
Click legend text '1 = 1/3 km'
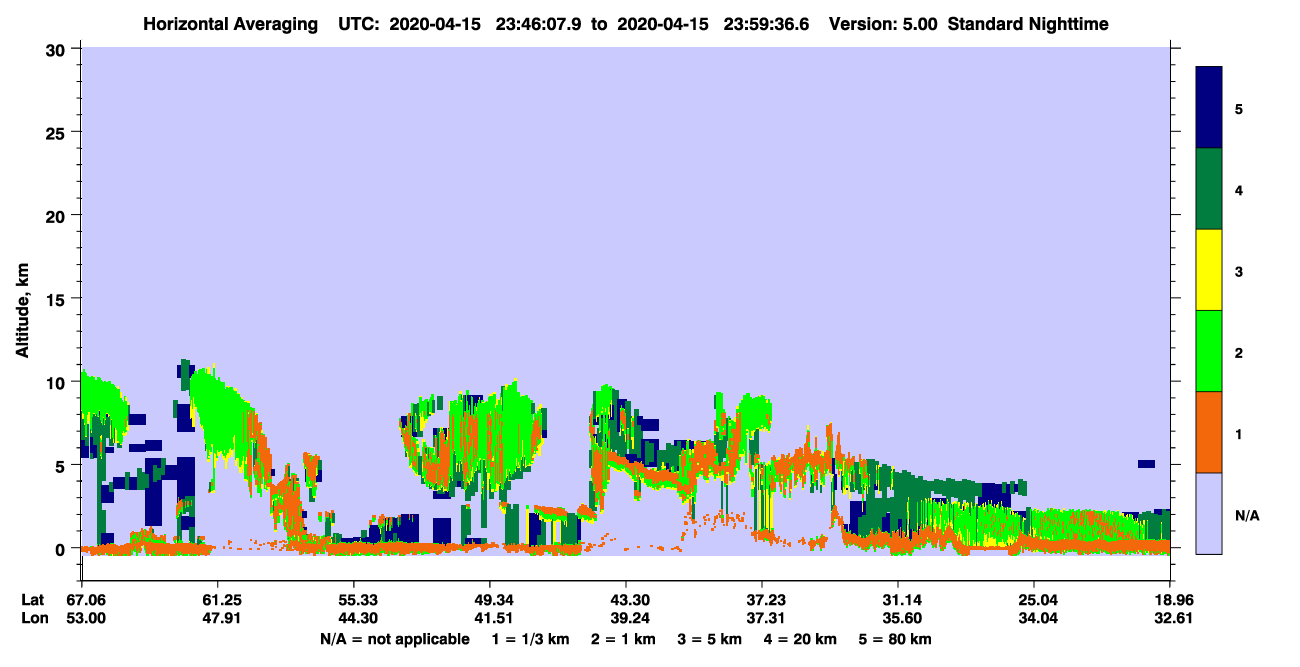[x=529, y=639]
